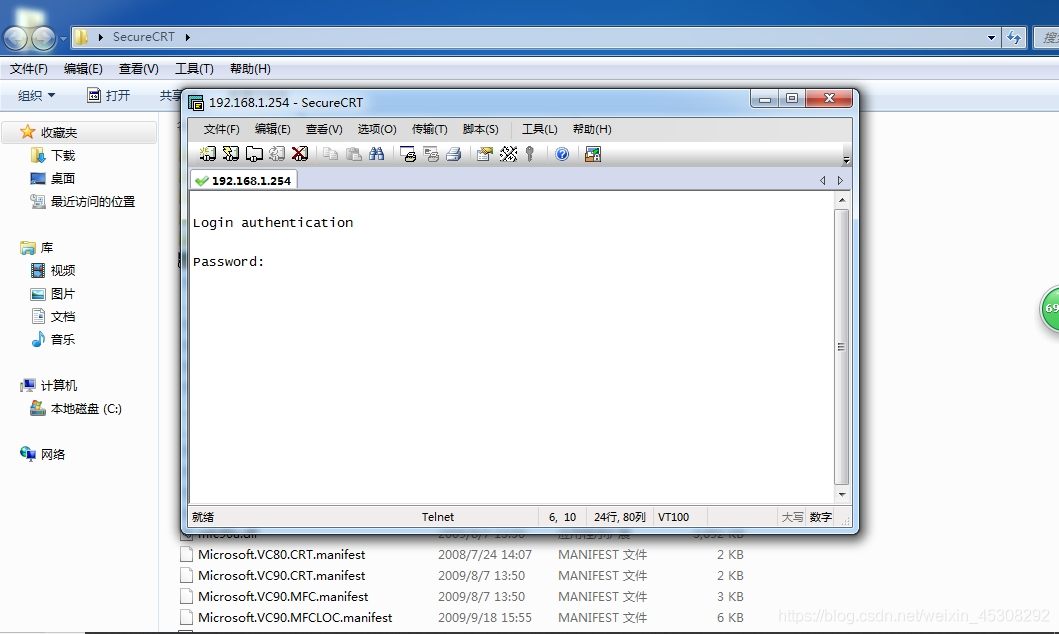Click the Paste clipboard toolbar icon

click(x=354, y=154)
